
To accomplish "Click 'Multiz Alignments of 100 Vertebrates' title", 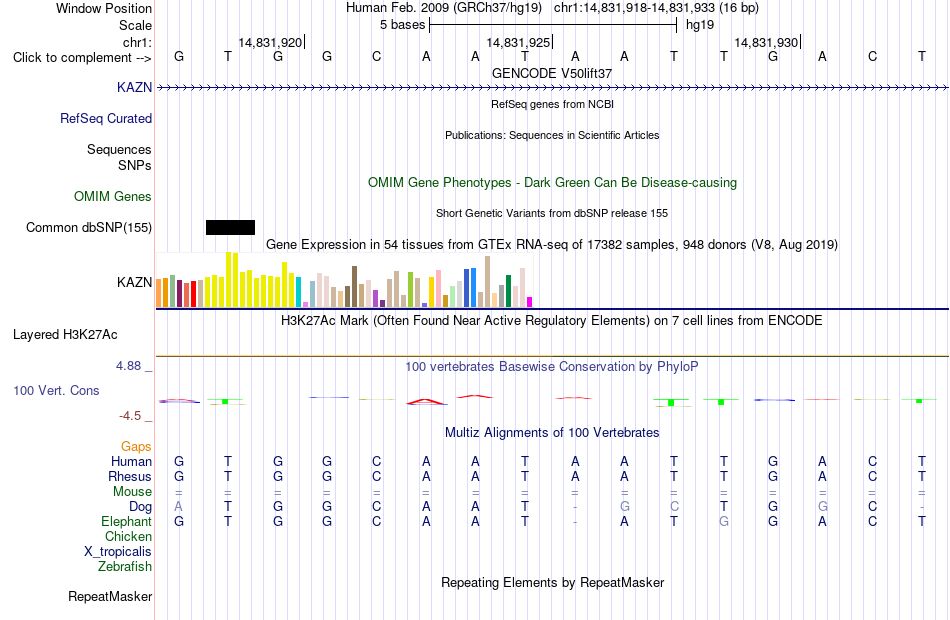I will click(552, 432).
